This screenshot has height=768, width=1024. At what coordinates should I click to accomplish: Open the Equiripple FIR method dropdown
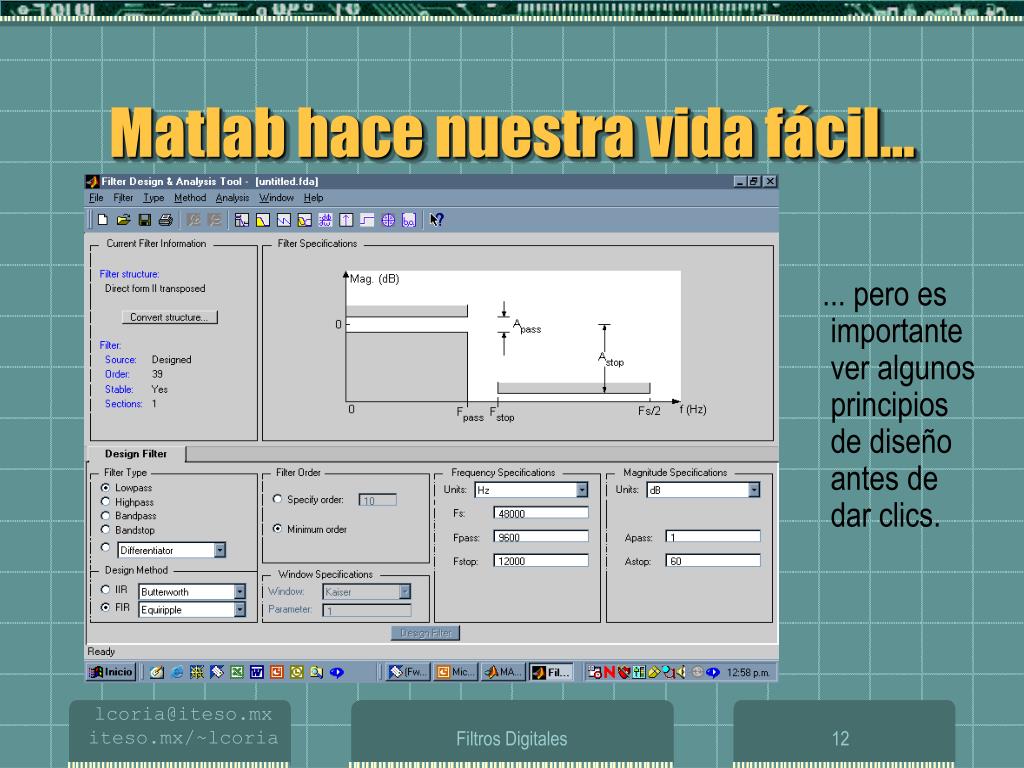pos(240,609)
